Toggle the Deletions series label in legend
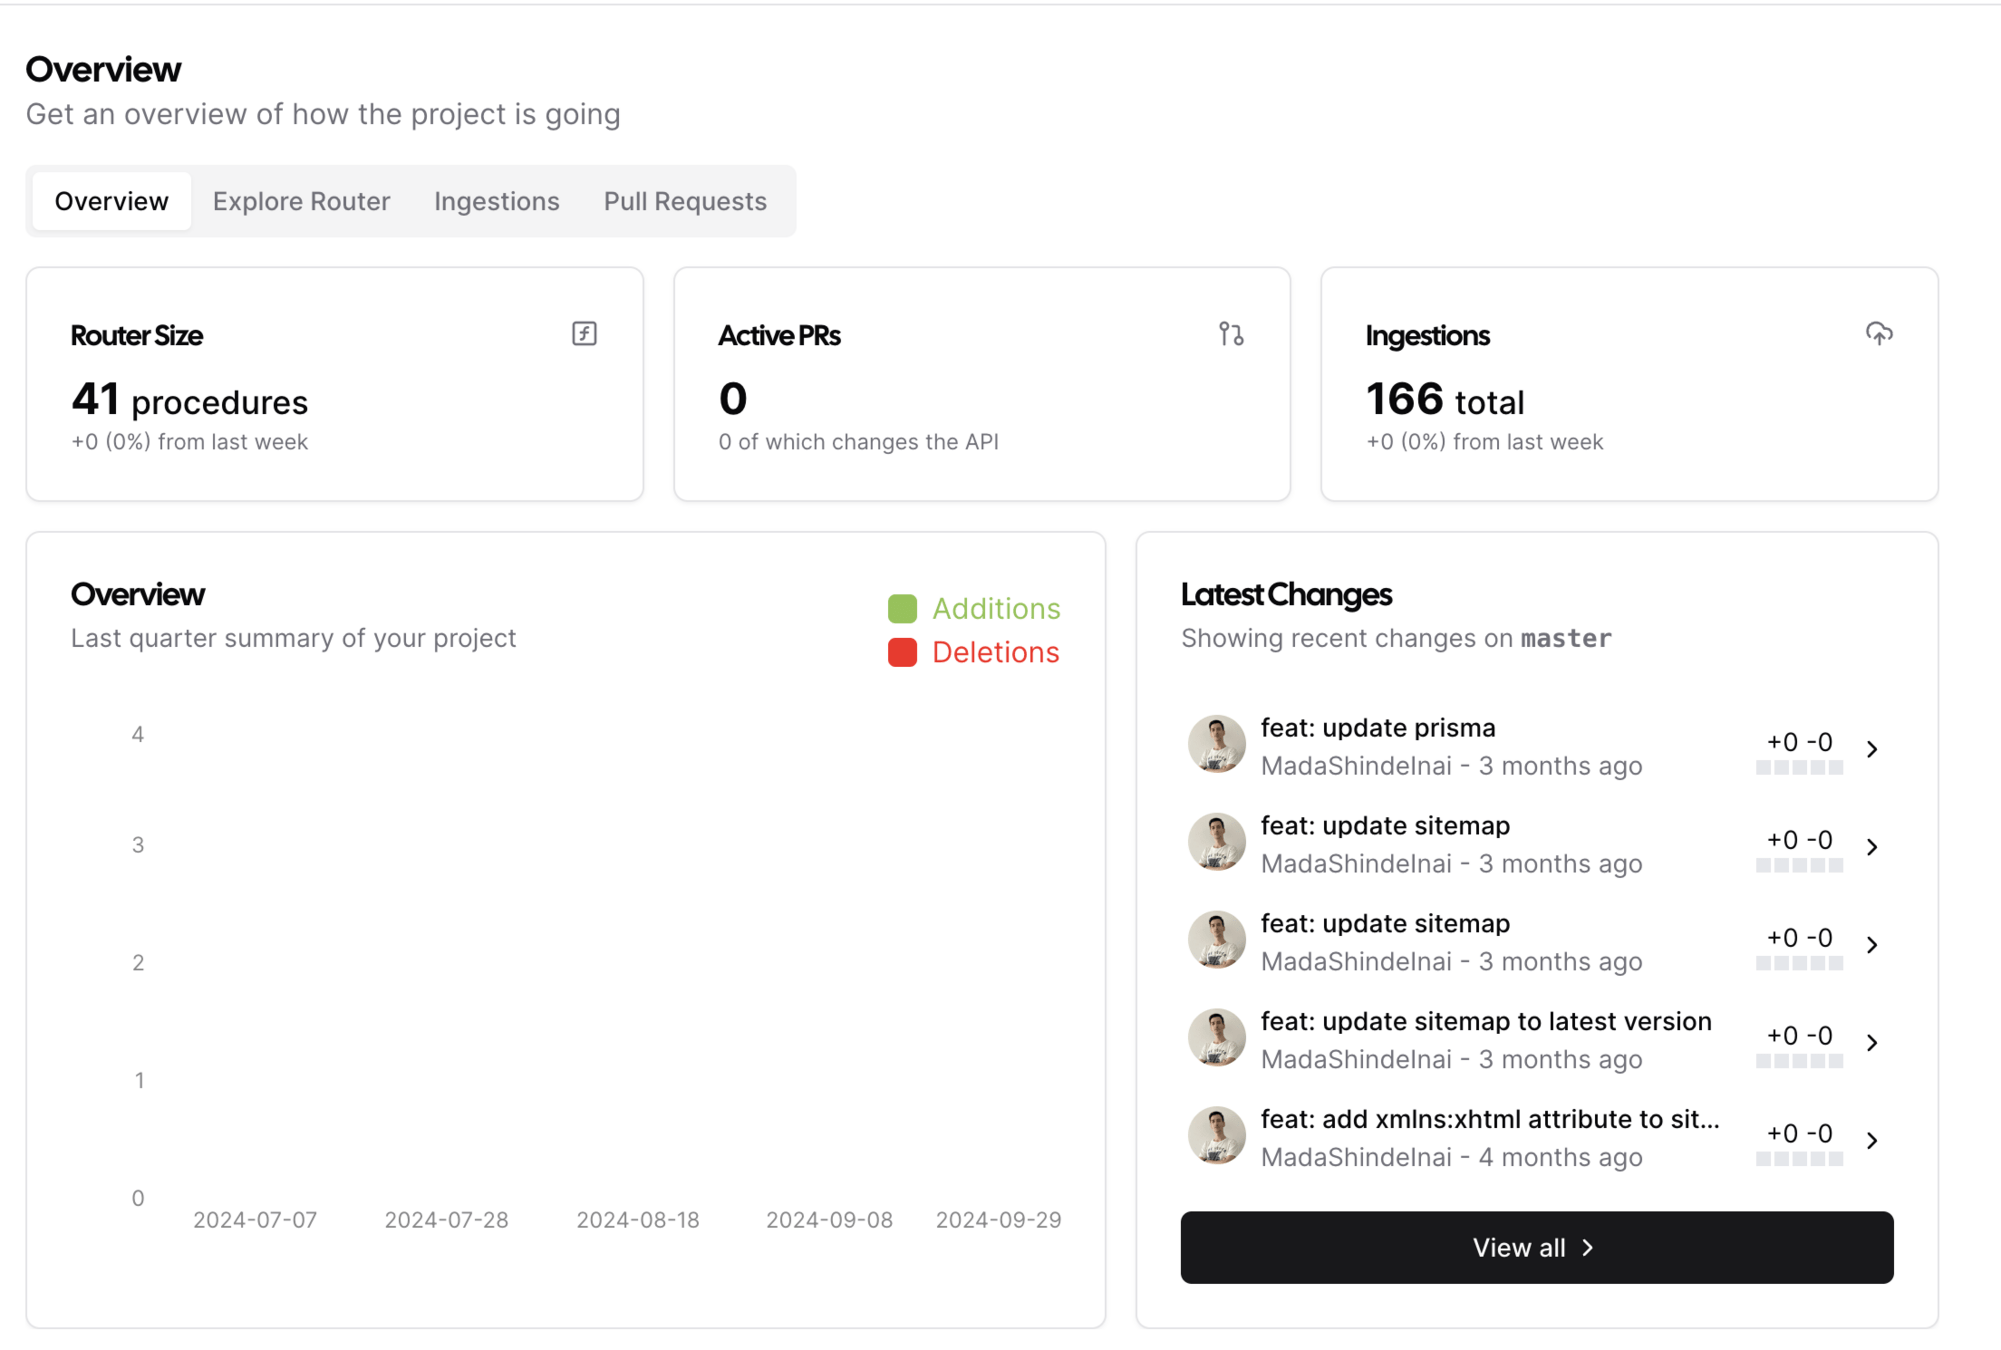Viewport: 2001px width, 1350px height. 995,653
